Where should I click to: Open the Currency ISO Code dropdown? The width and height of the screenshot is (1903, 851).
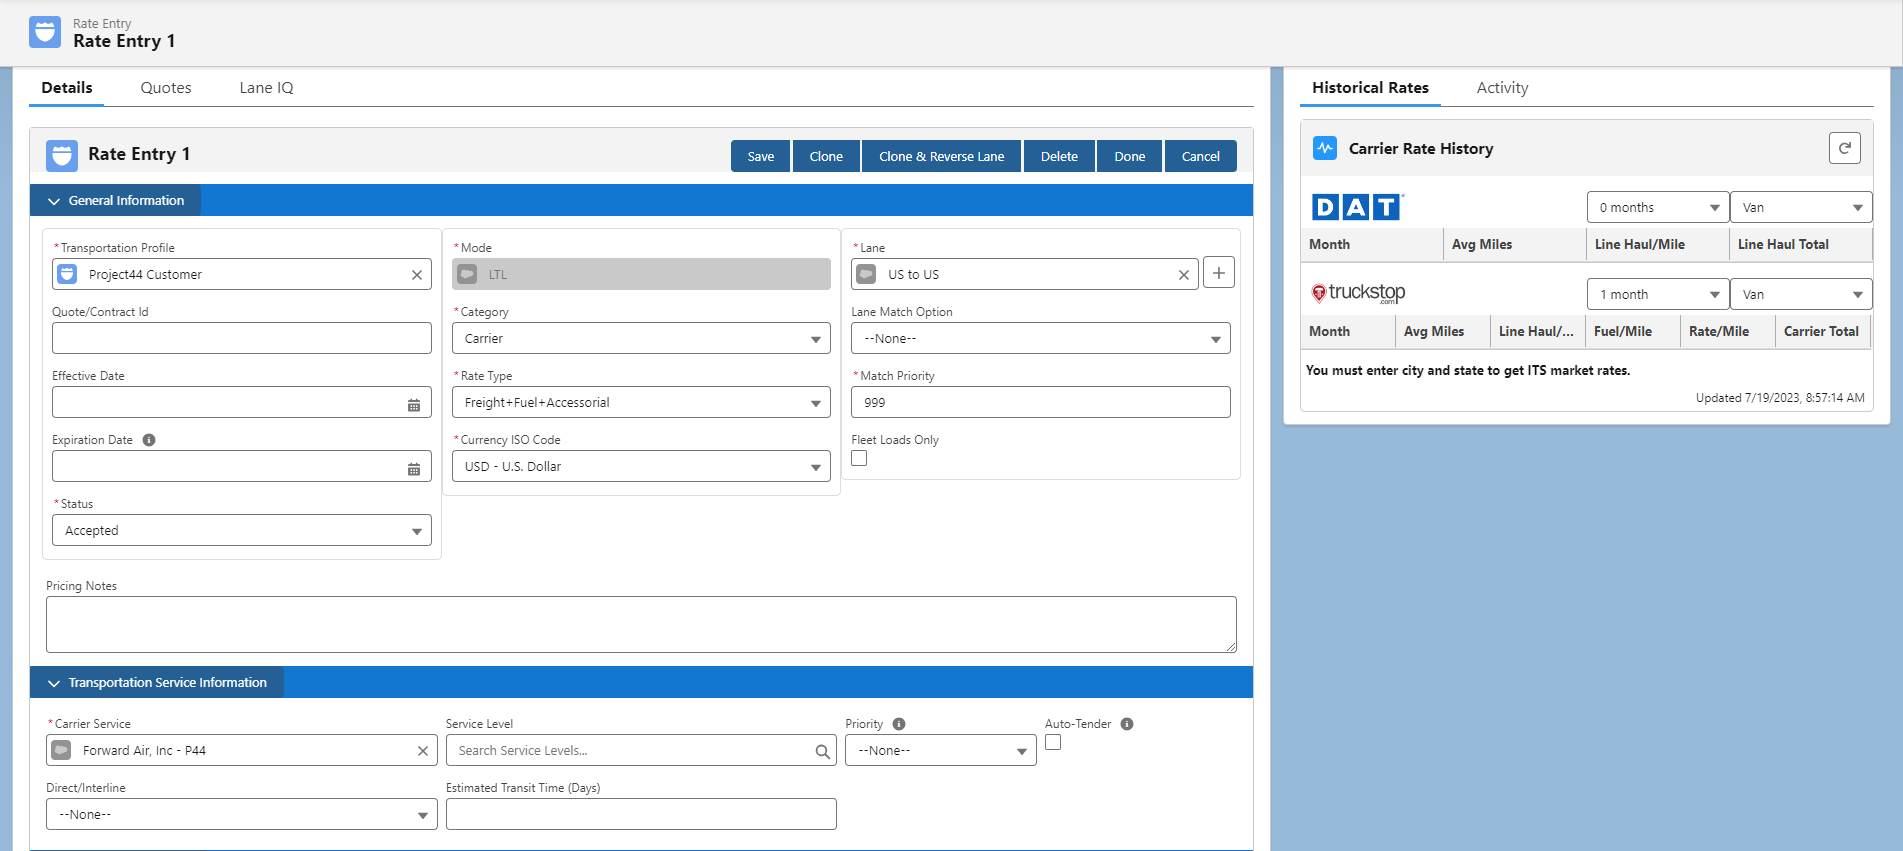[x=641, y=467]
